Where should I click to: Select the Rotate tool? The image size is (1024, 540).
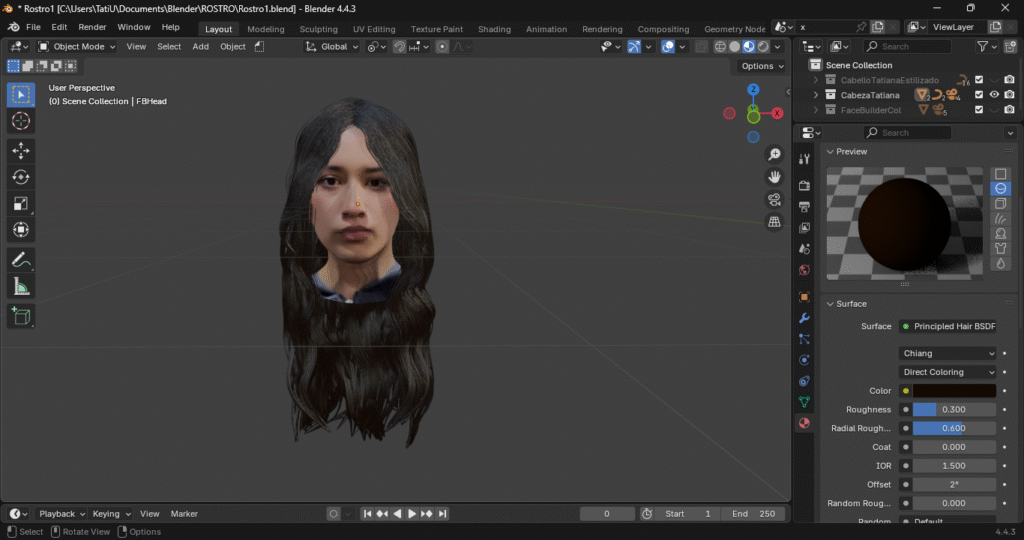pos(20,177)
